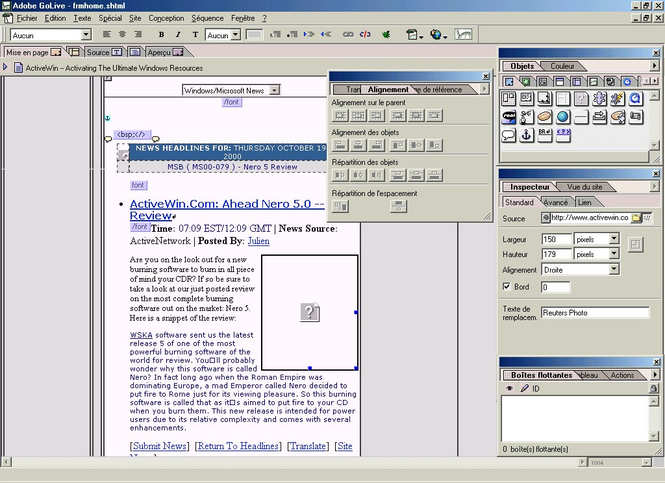Switch to Couleur tab
The width and height of the screenshot is (665, 483).
click(562, 66)
